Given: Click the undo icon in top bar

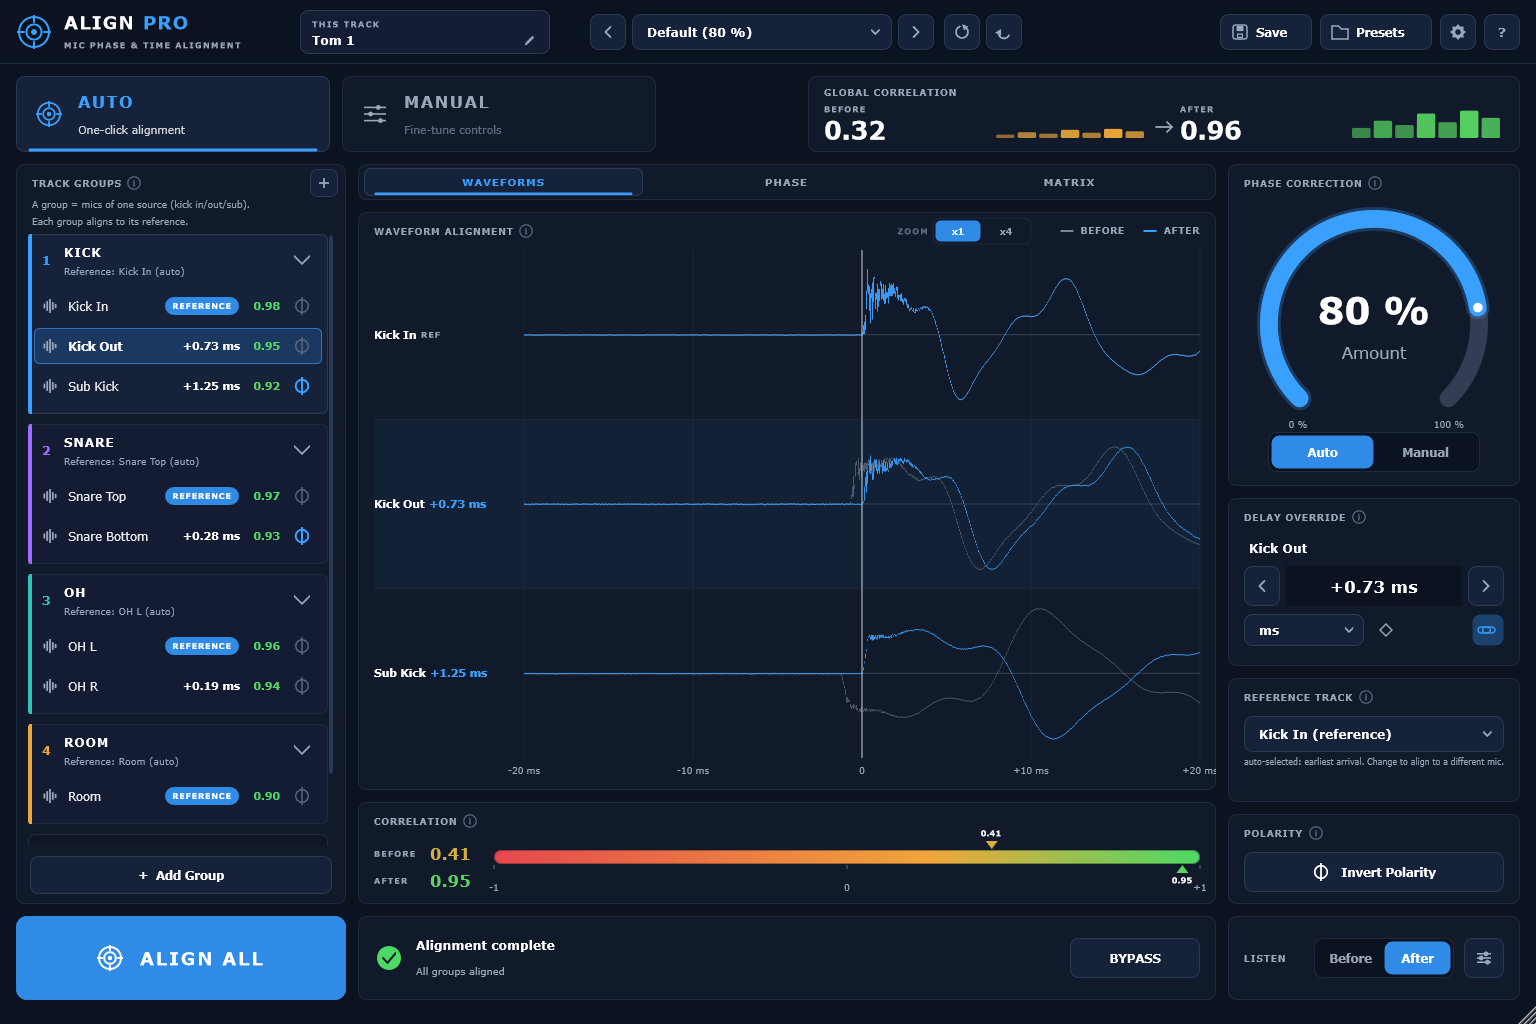Looking at the screenshot, I should pyautogui.click(x=1003, y=32).
